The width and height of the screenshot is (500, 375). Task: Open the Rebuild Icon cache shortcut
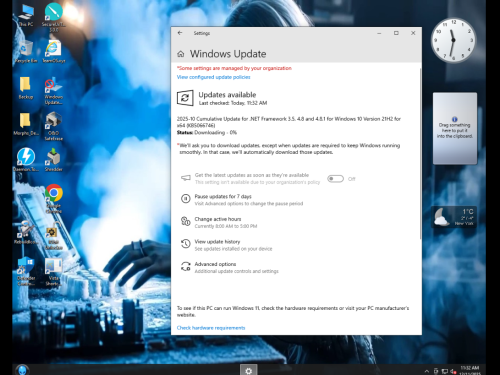point(26,232)
